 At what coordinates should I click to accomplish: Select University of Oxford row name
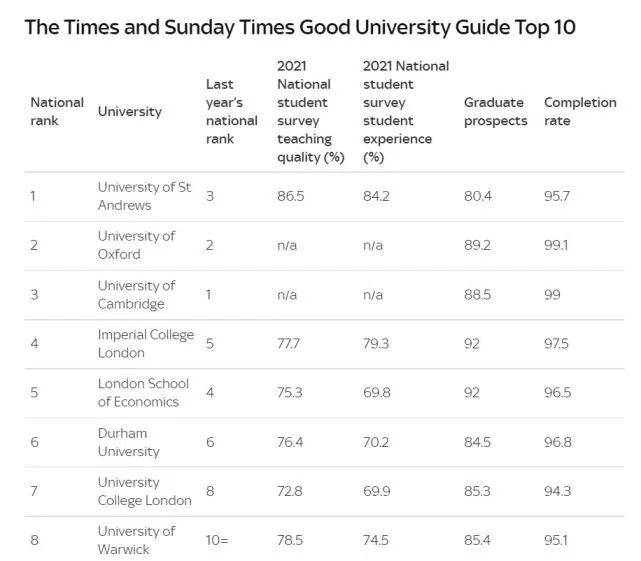click(137, 245)
